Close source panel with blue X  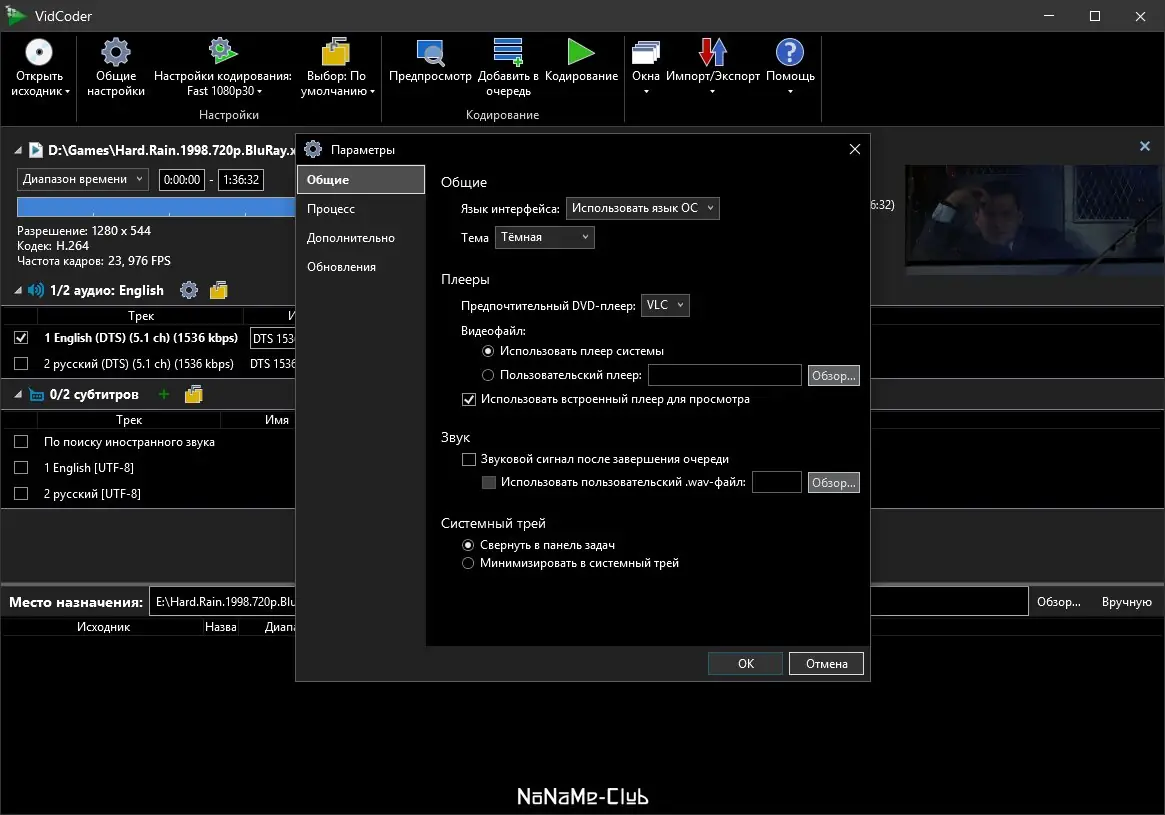(x=1145, y=146)
